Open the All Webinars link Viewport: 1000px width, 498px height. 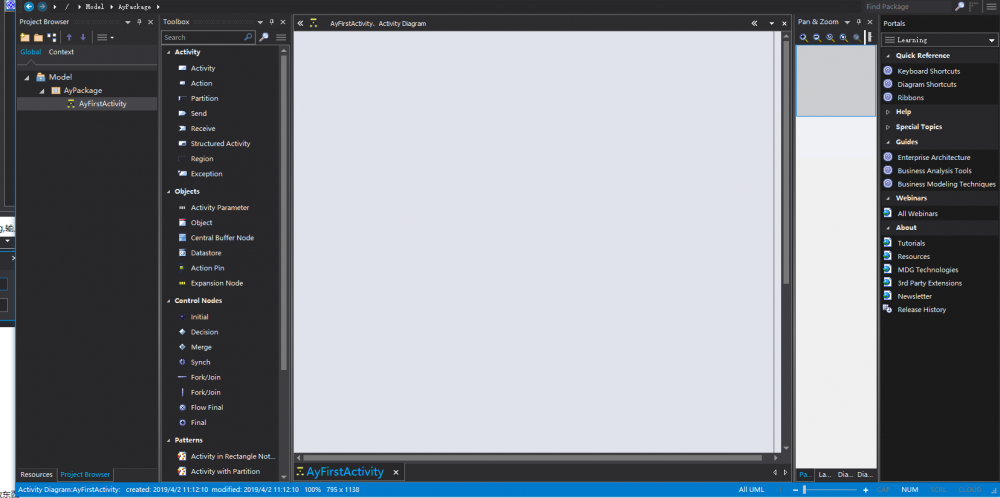(918, 214)
